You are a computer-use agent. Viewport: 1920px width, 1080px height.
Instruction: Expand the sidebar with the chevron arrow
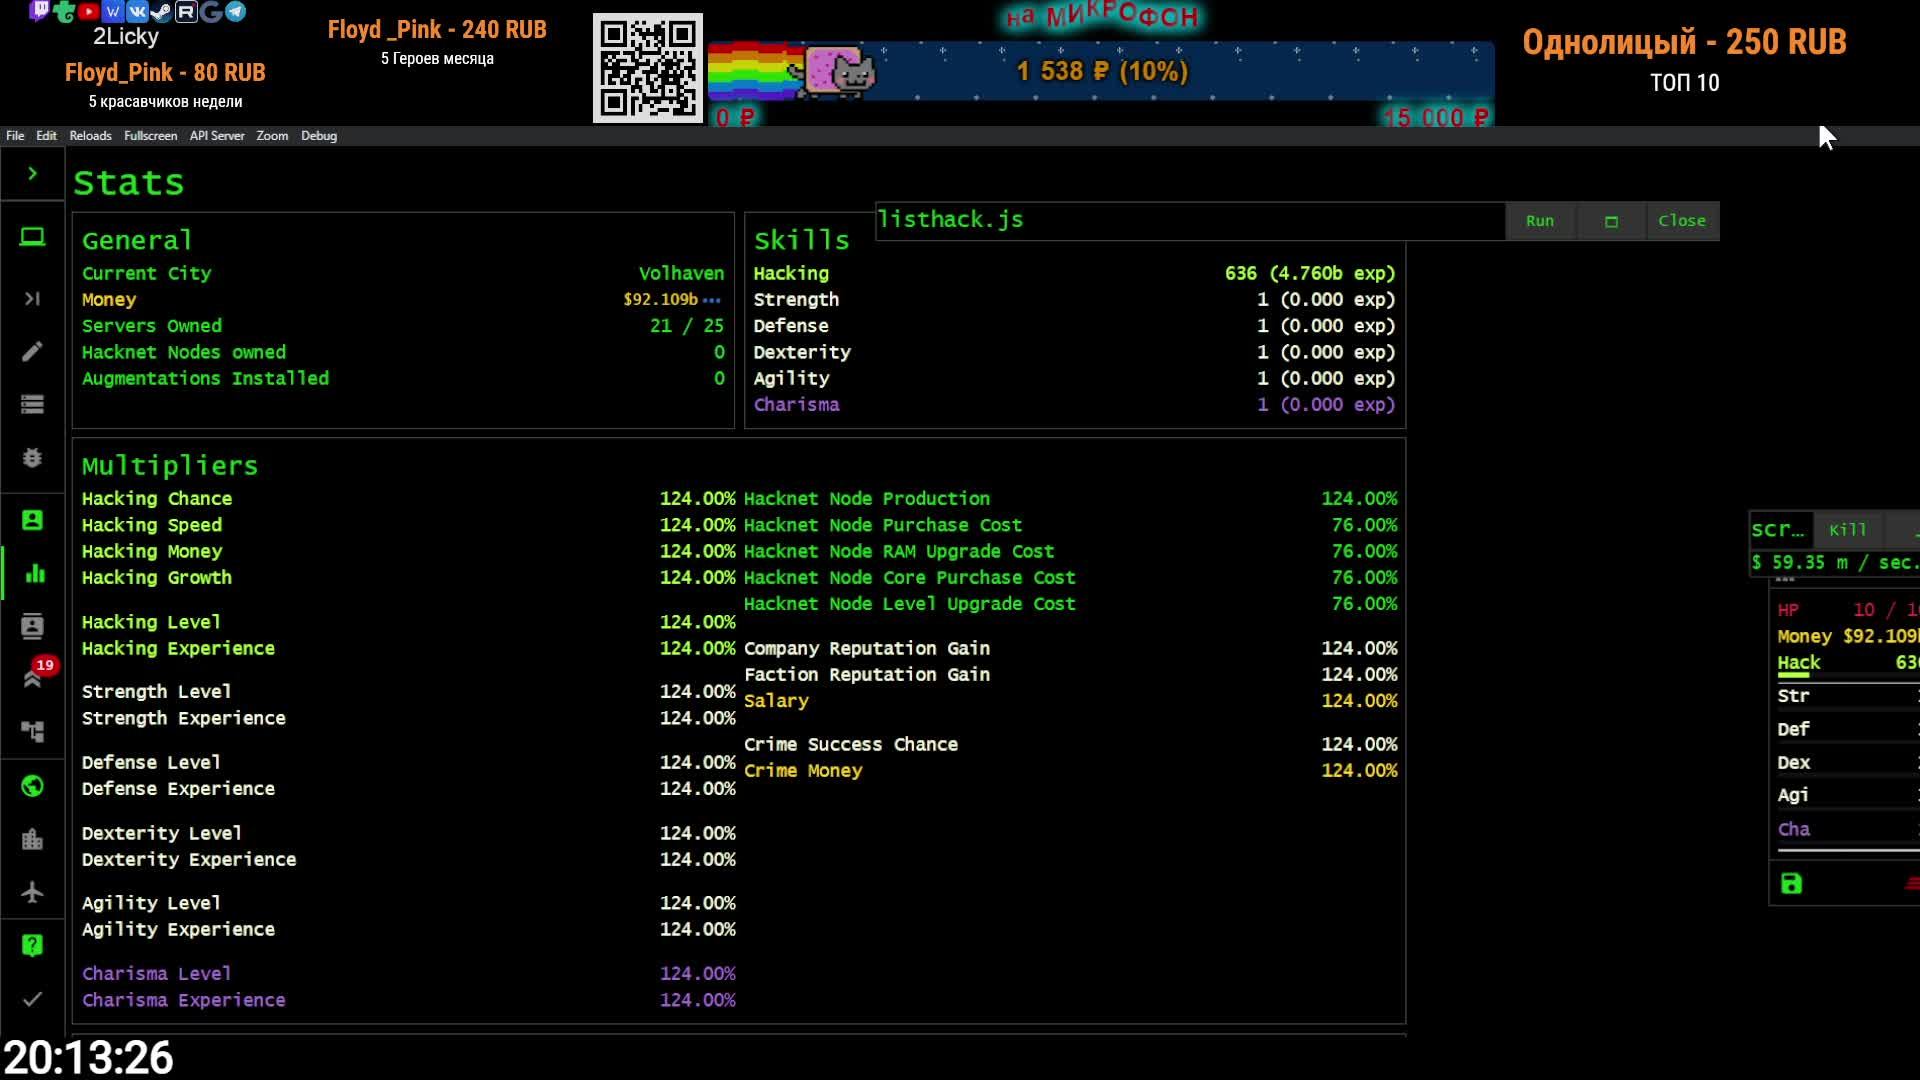[32, 174]
